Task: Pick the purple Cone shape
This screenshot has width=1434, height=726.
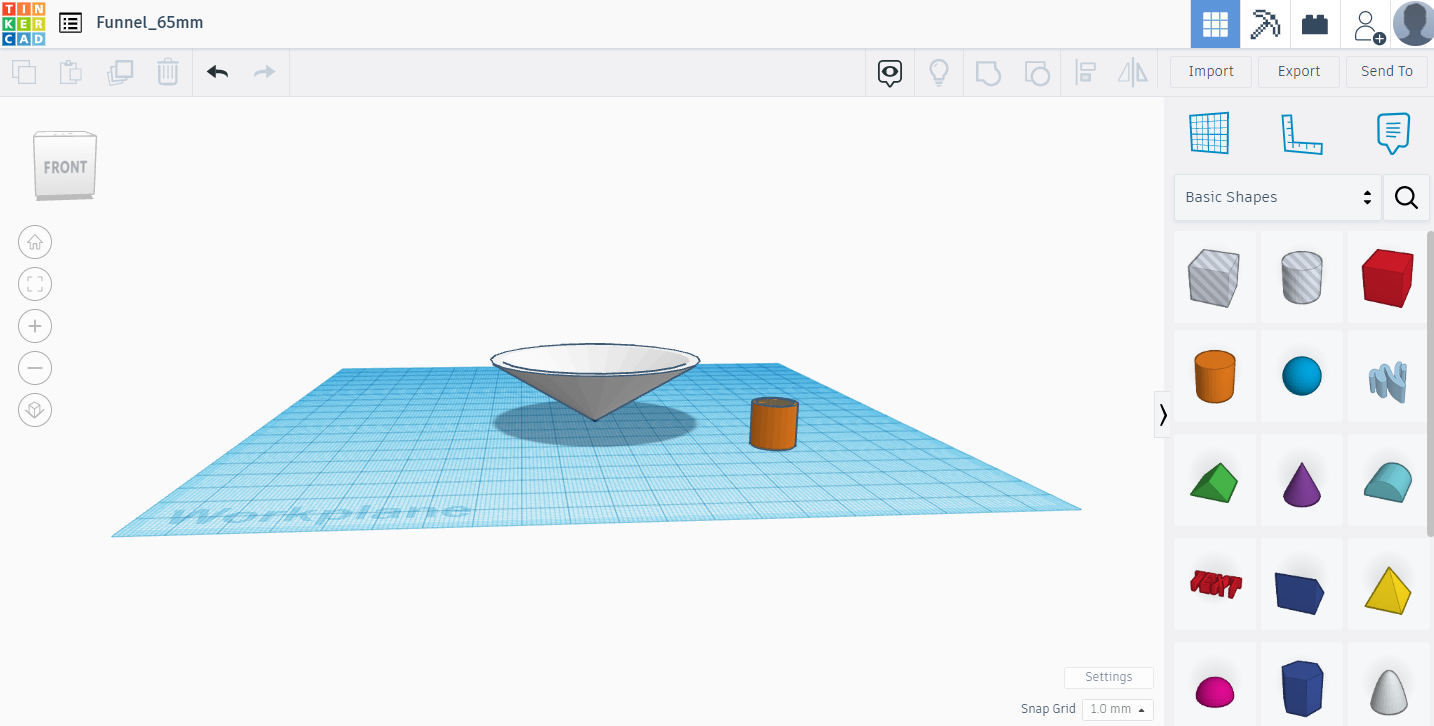Action: (1302, 480)
